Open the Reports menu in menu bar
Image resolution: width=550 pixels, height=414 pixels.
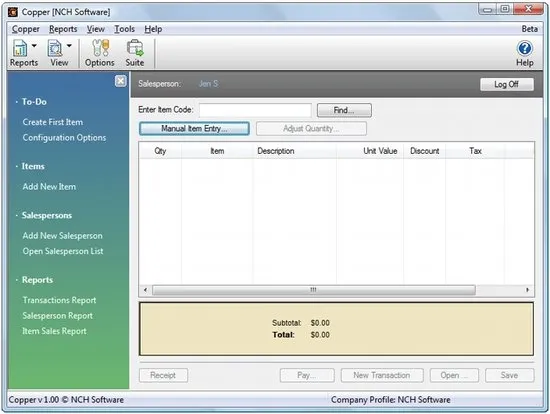coord(63,29)
